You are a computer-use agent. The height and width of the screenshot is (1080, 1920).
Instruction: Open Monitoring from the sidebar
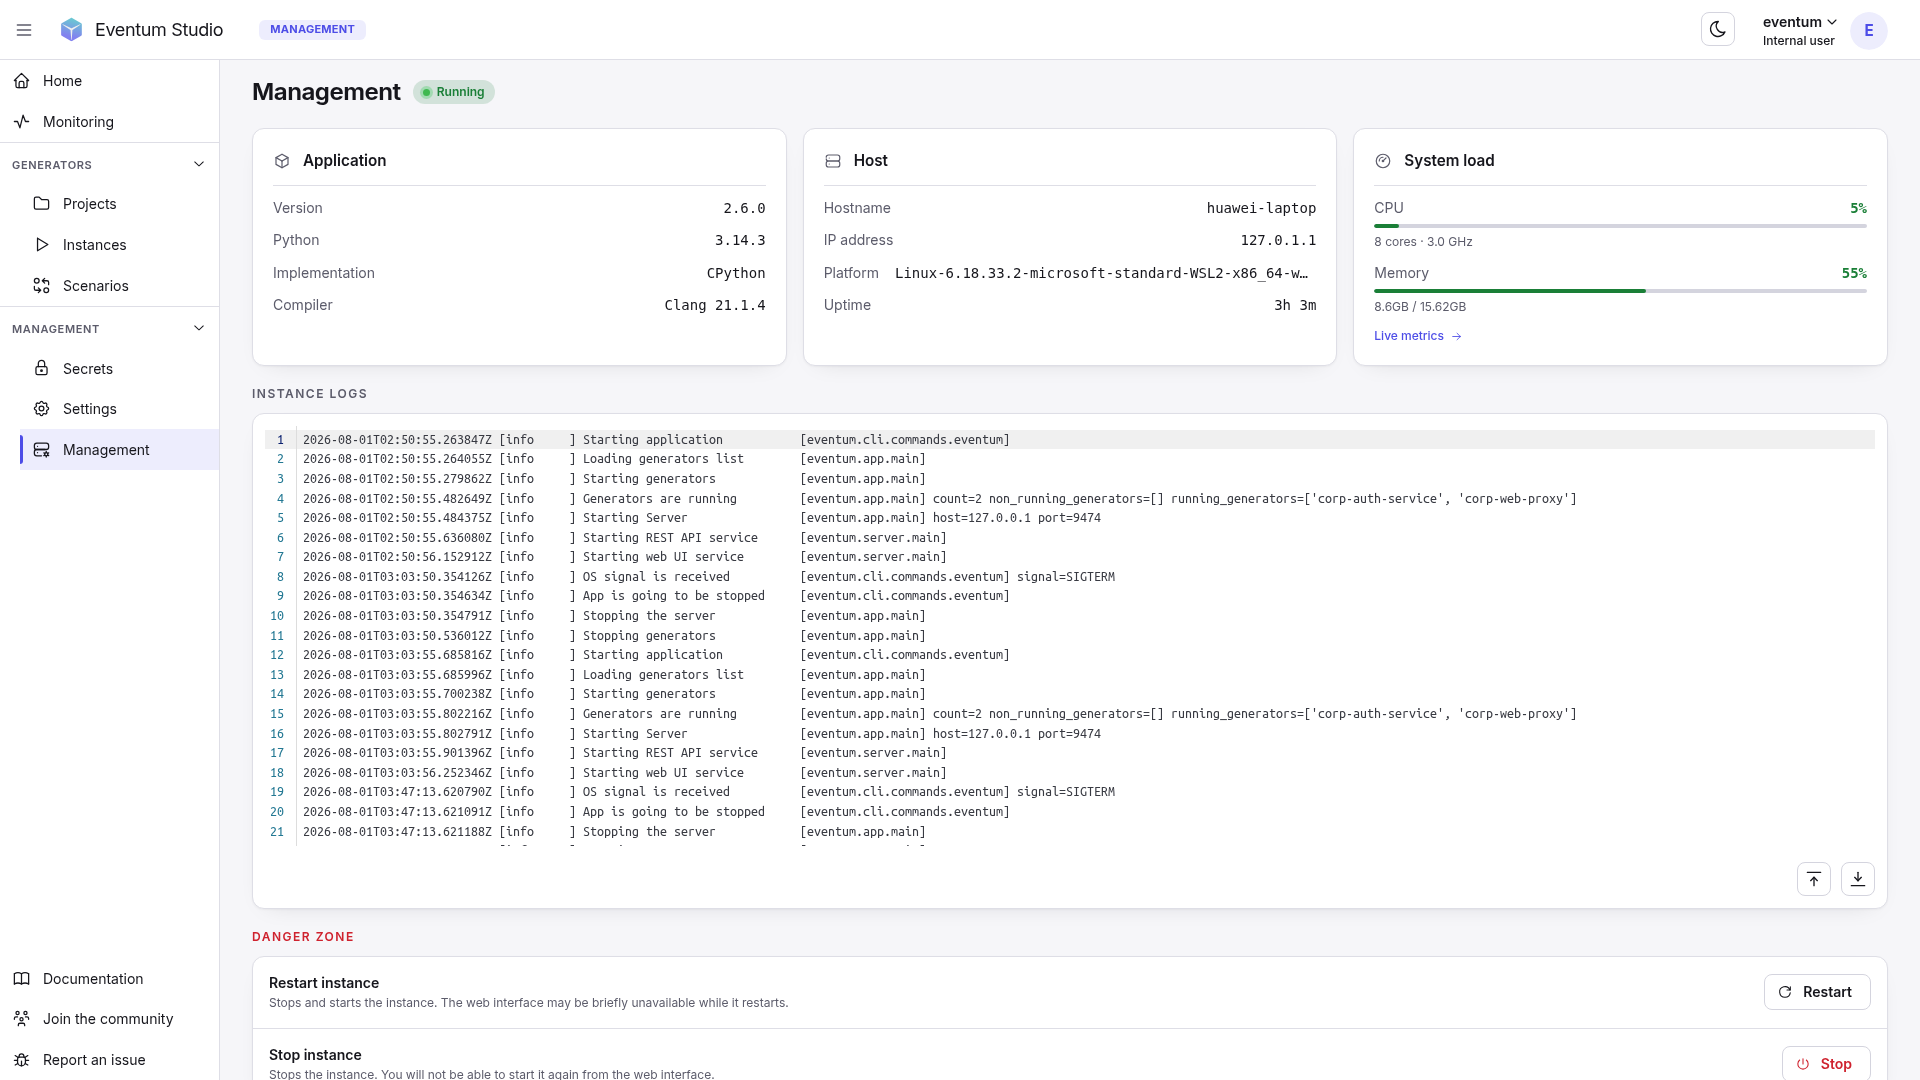pos(110,122)
